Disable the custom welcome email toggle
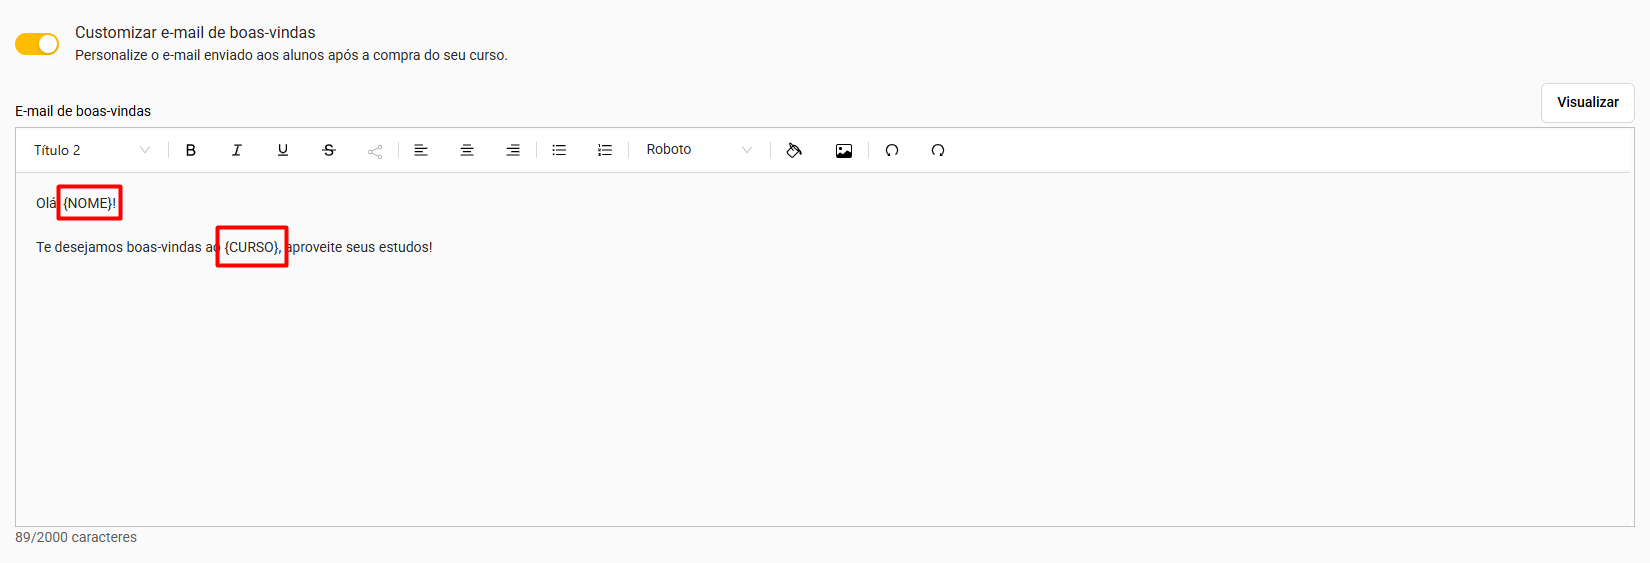Viewport: 1650px width, 563px height. [x=37, y=44]
